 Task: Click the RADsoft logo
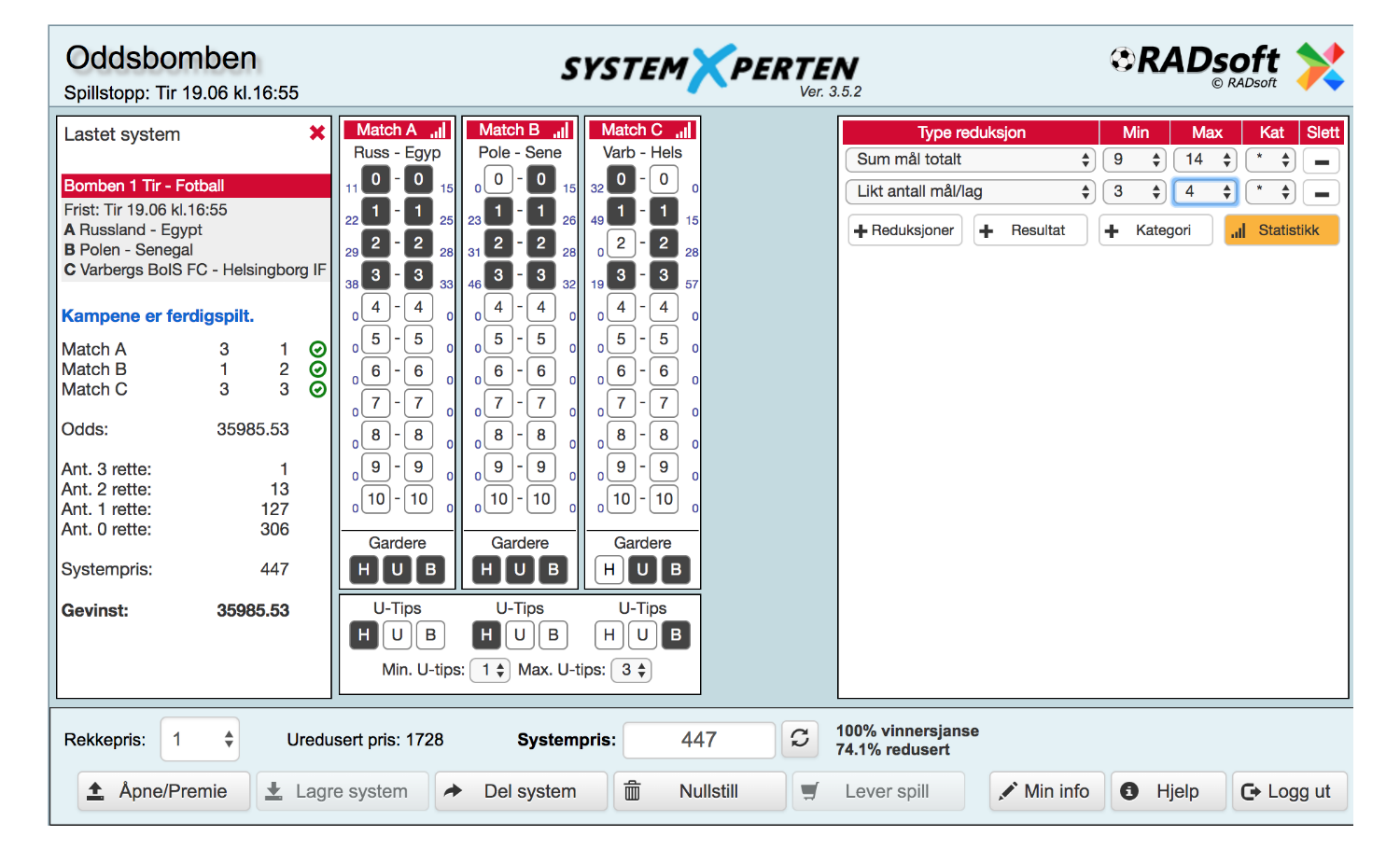(x=1228, y=65)
